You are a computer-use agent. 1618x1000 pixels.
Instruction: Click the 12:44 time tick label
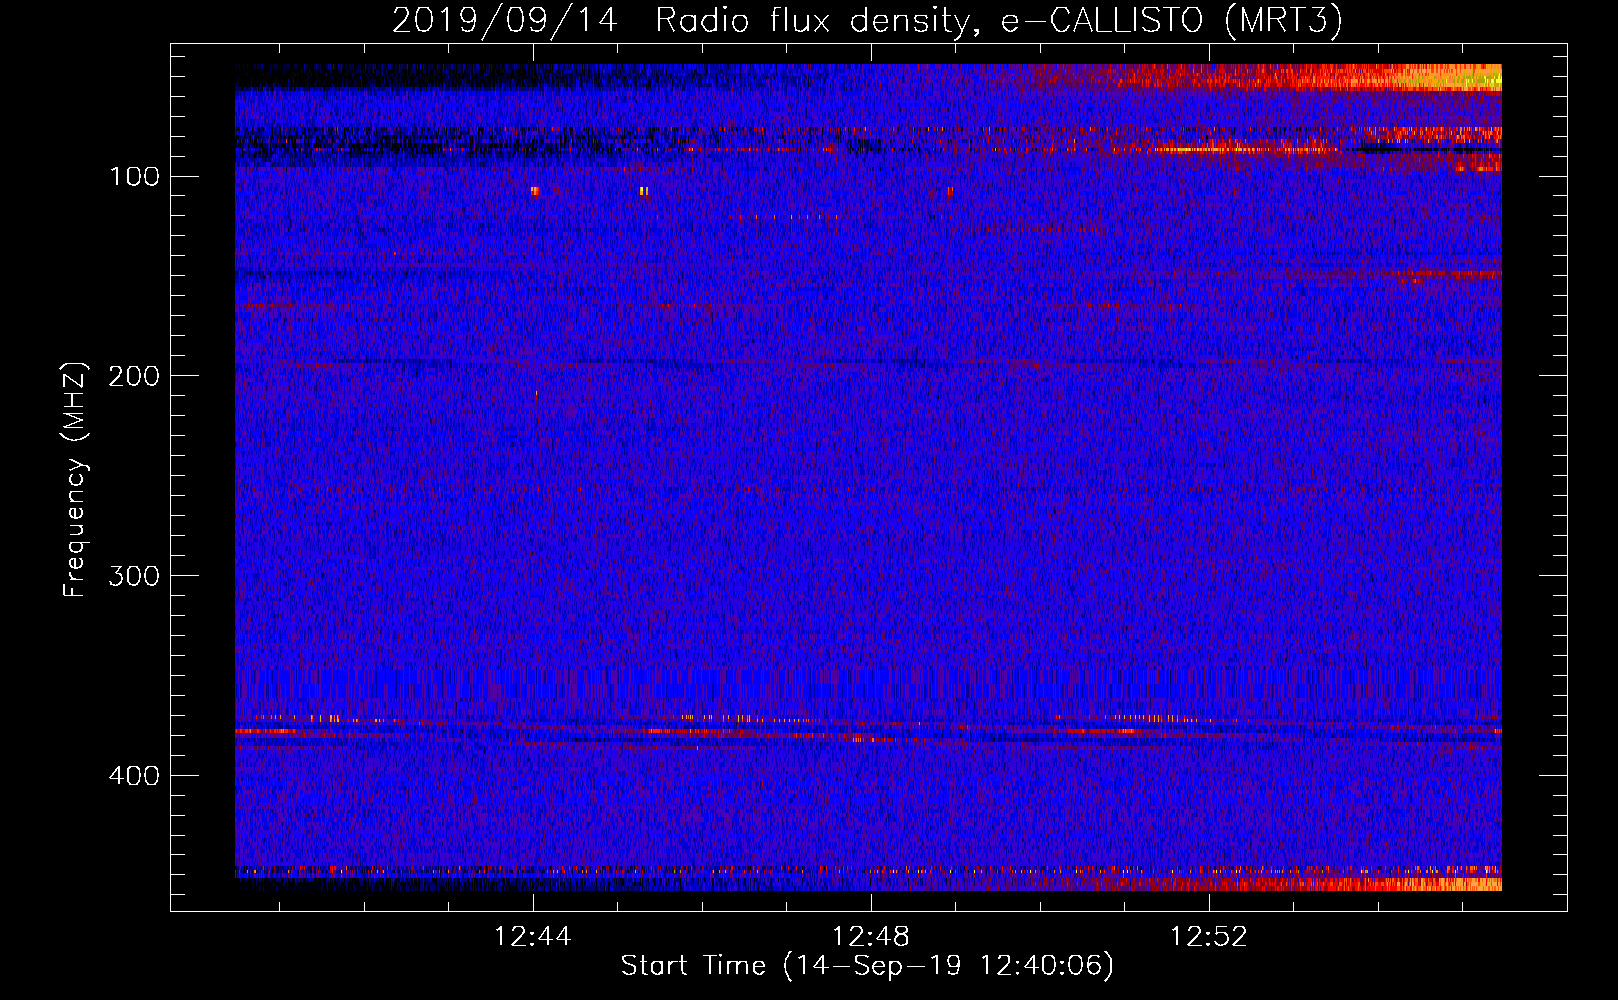click(x=533, y=937)
